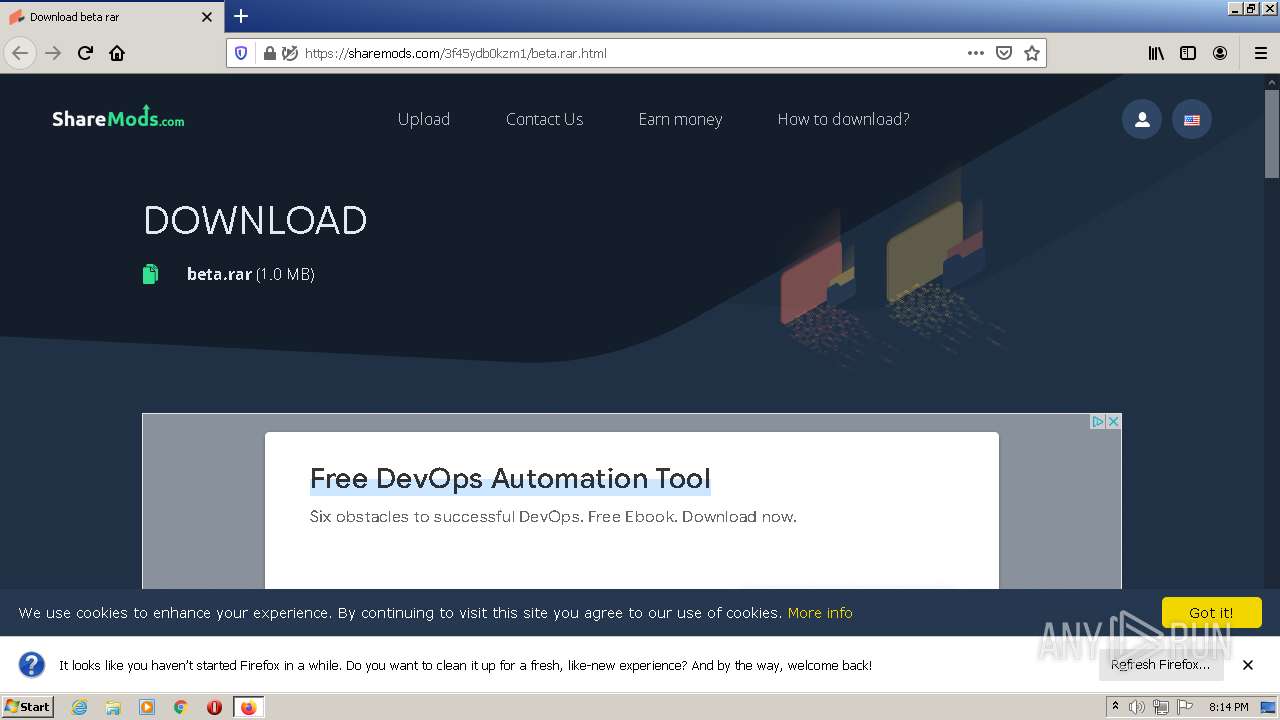Accept cookies with Got it!
The height and width of the screenshot is (720, 1280).
pyautogui.click(x=1211, y=613)
